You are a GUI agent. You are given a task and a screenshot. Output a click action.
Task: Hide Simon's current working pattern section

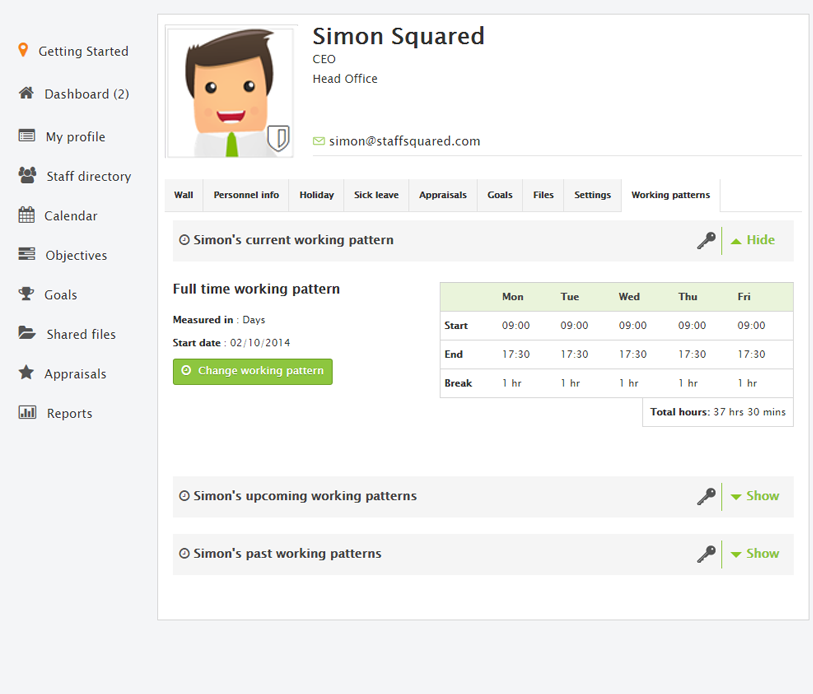tap(756, 240)
